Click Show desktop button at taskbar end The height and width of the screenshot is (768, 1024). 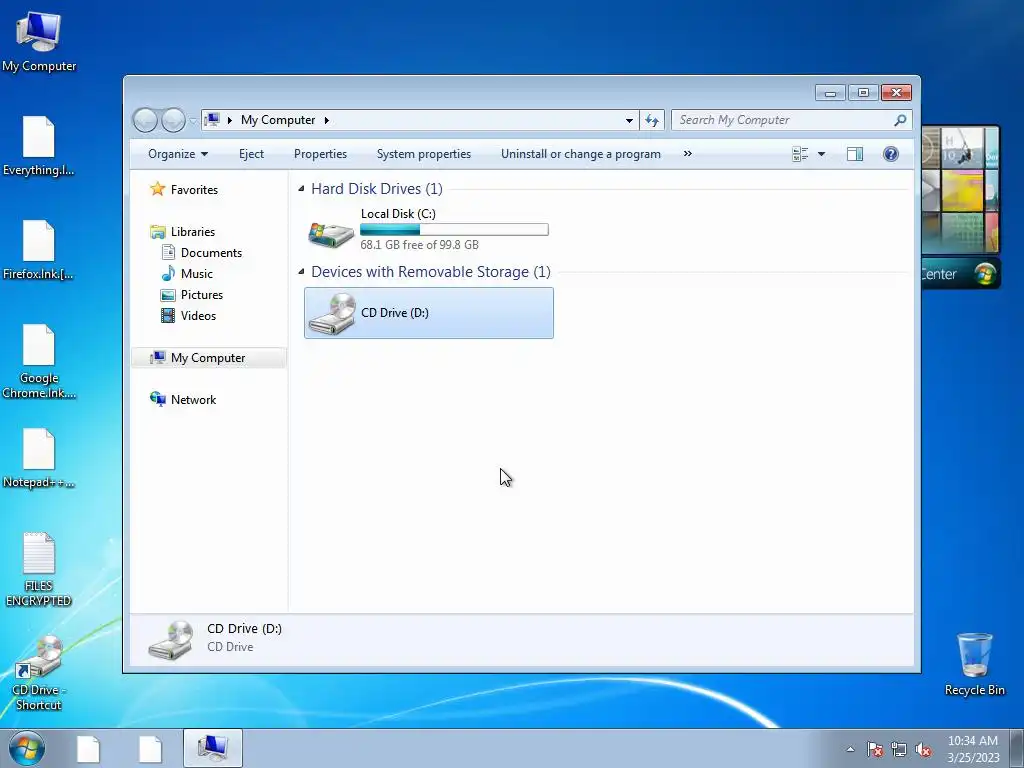[x=1017, y=748]
